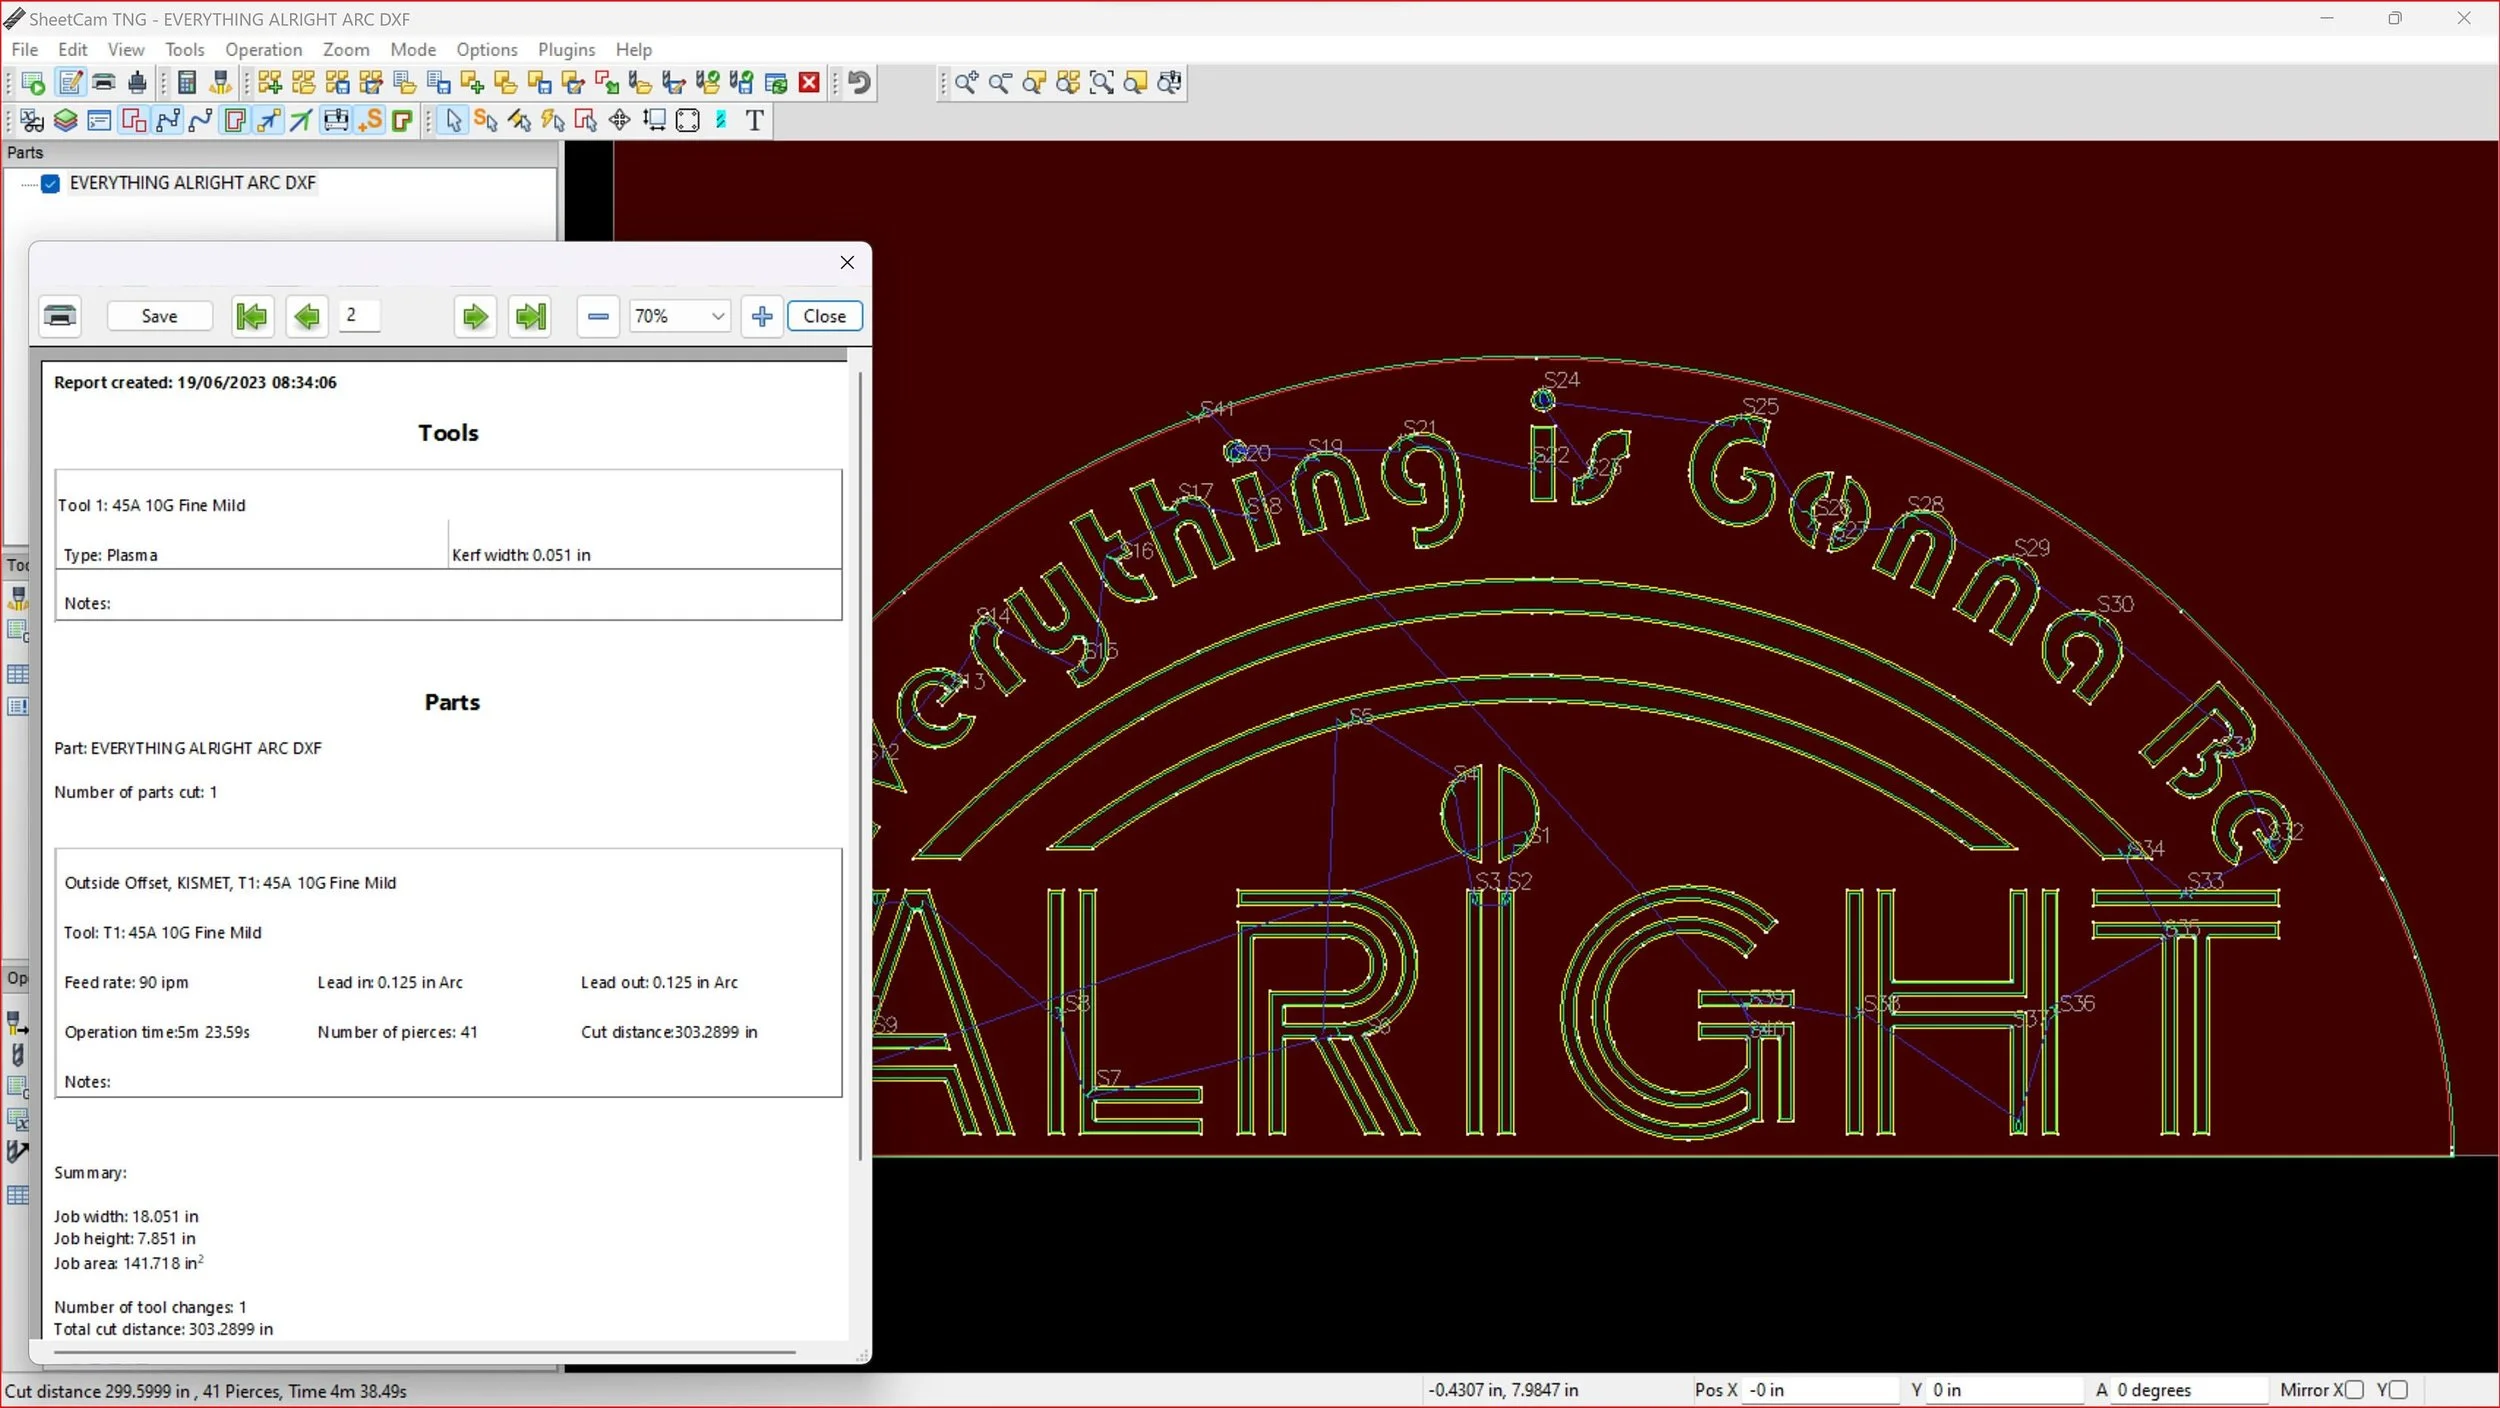2500x1408 pixels.
Task: Click the Zoom in magnifier icon
Action: tap(966, 83)
